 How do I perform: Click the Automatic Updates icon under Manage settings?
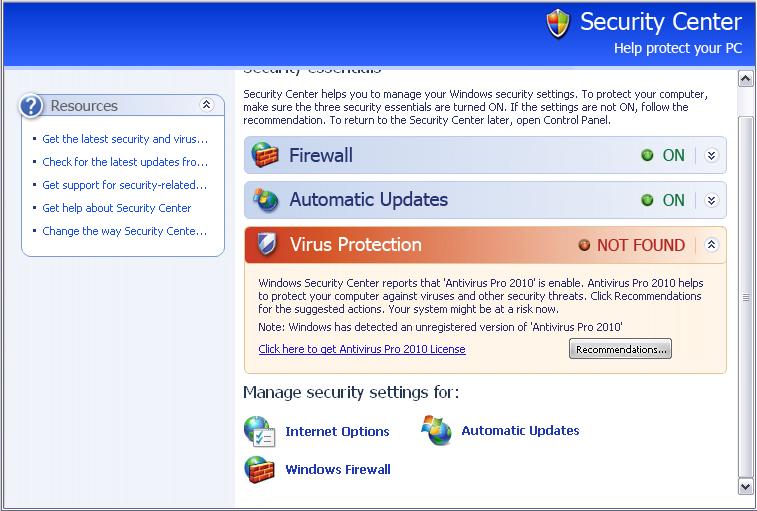coord(436,430)
